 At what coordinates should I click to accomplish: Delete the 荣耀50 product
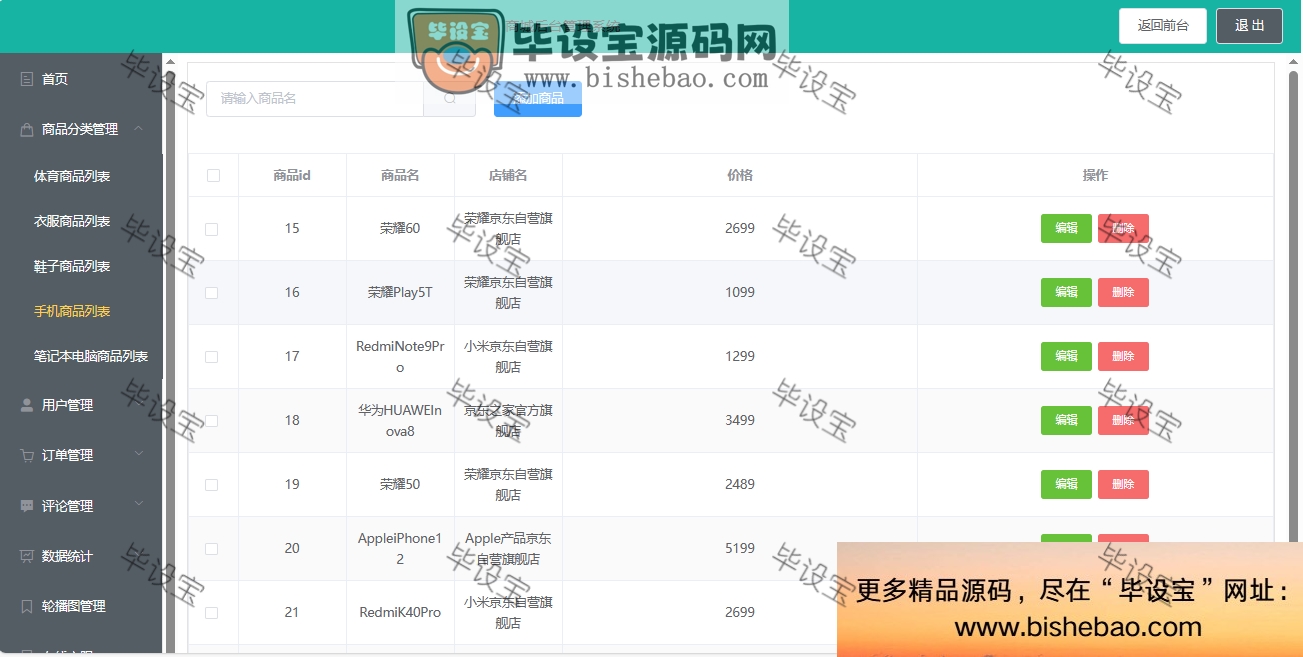pos(1123,485)
